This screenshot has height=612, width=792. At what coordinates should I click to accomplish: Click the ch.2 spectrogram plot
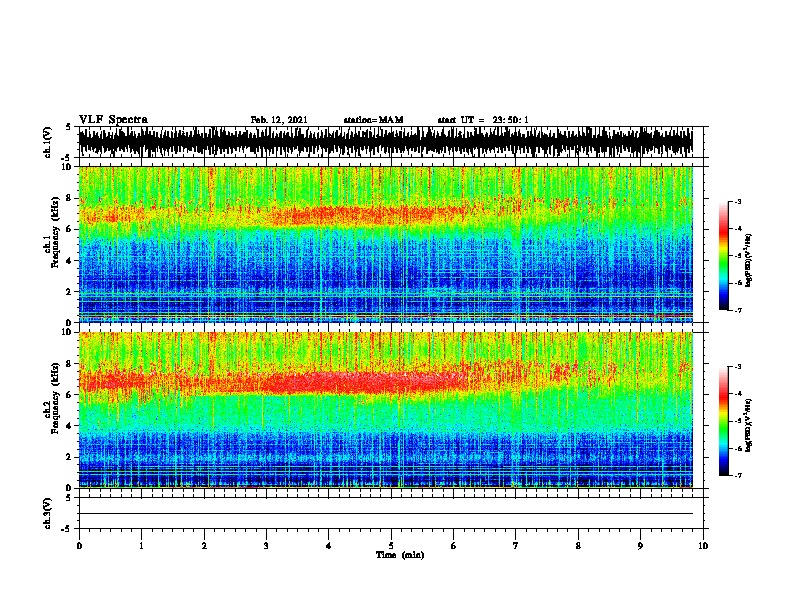pyautogui.click(x=385, y=410)
